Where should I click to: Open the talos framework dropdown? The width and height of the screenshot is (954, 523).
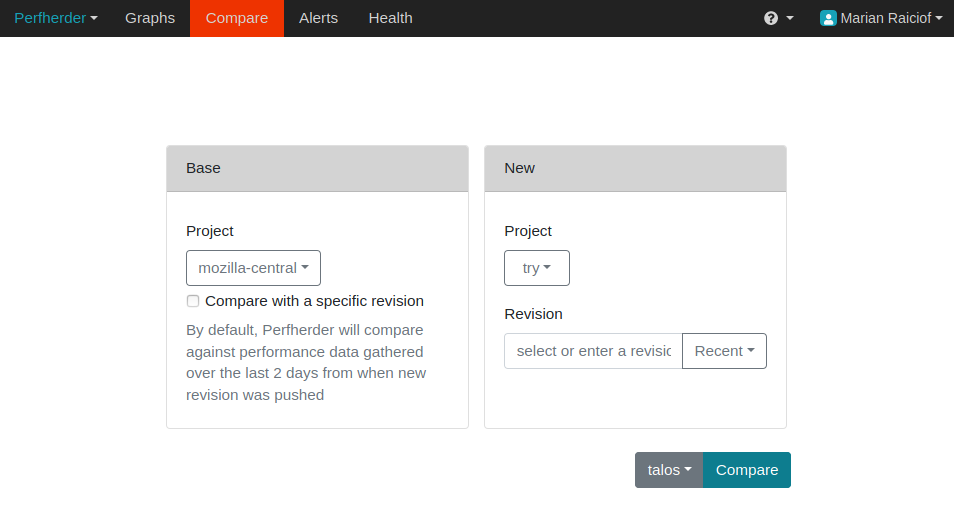669,470
